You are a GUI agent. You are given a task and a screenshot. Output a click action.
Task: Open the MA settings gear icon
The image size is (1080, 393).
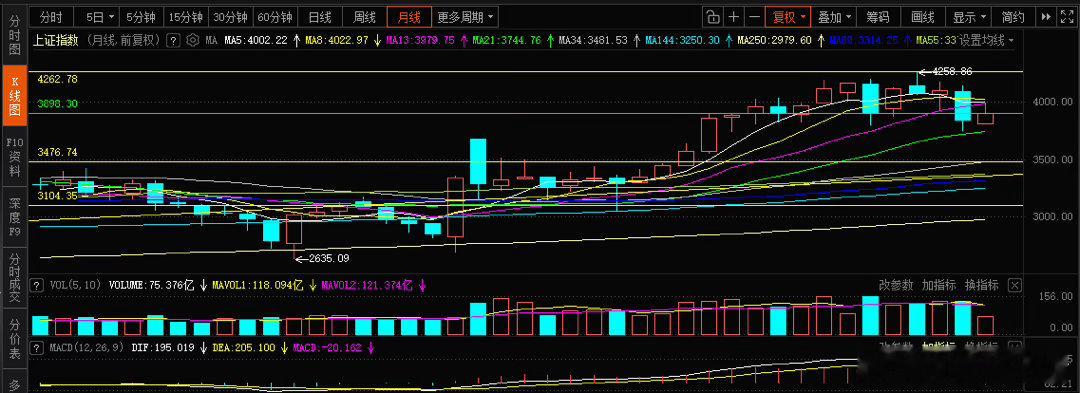click(193, 40)
